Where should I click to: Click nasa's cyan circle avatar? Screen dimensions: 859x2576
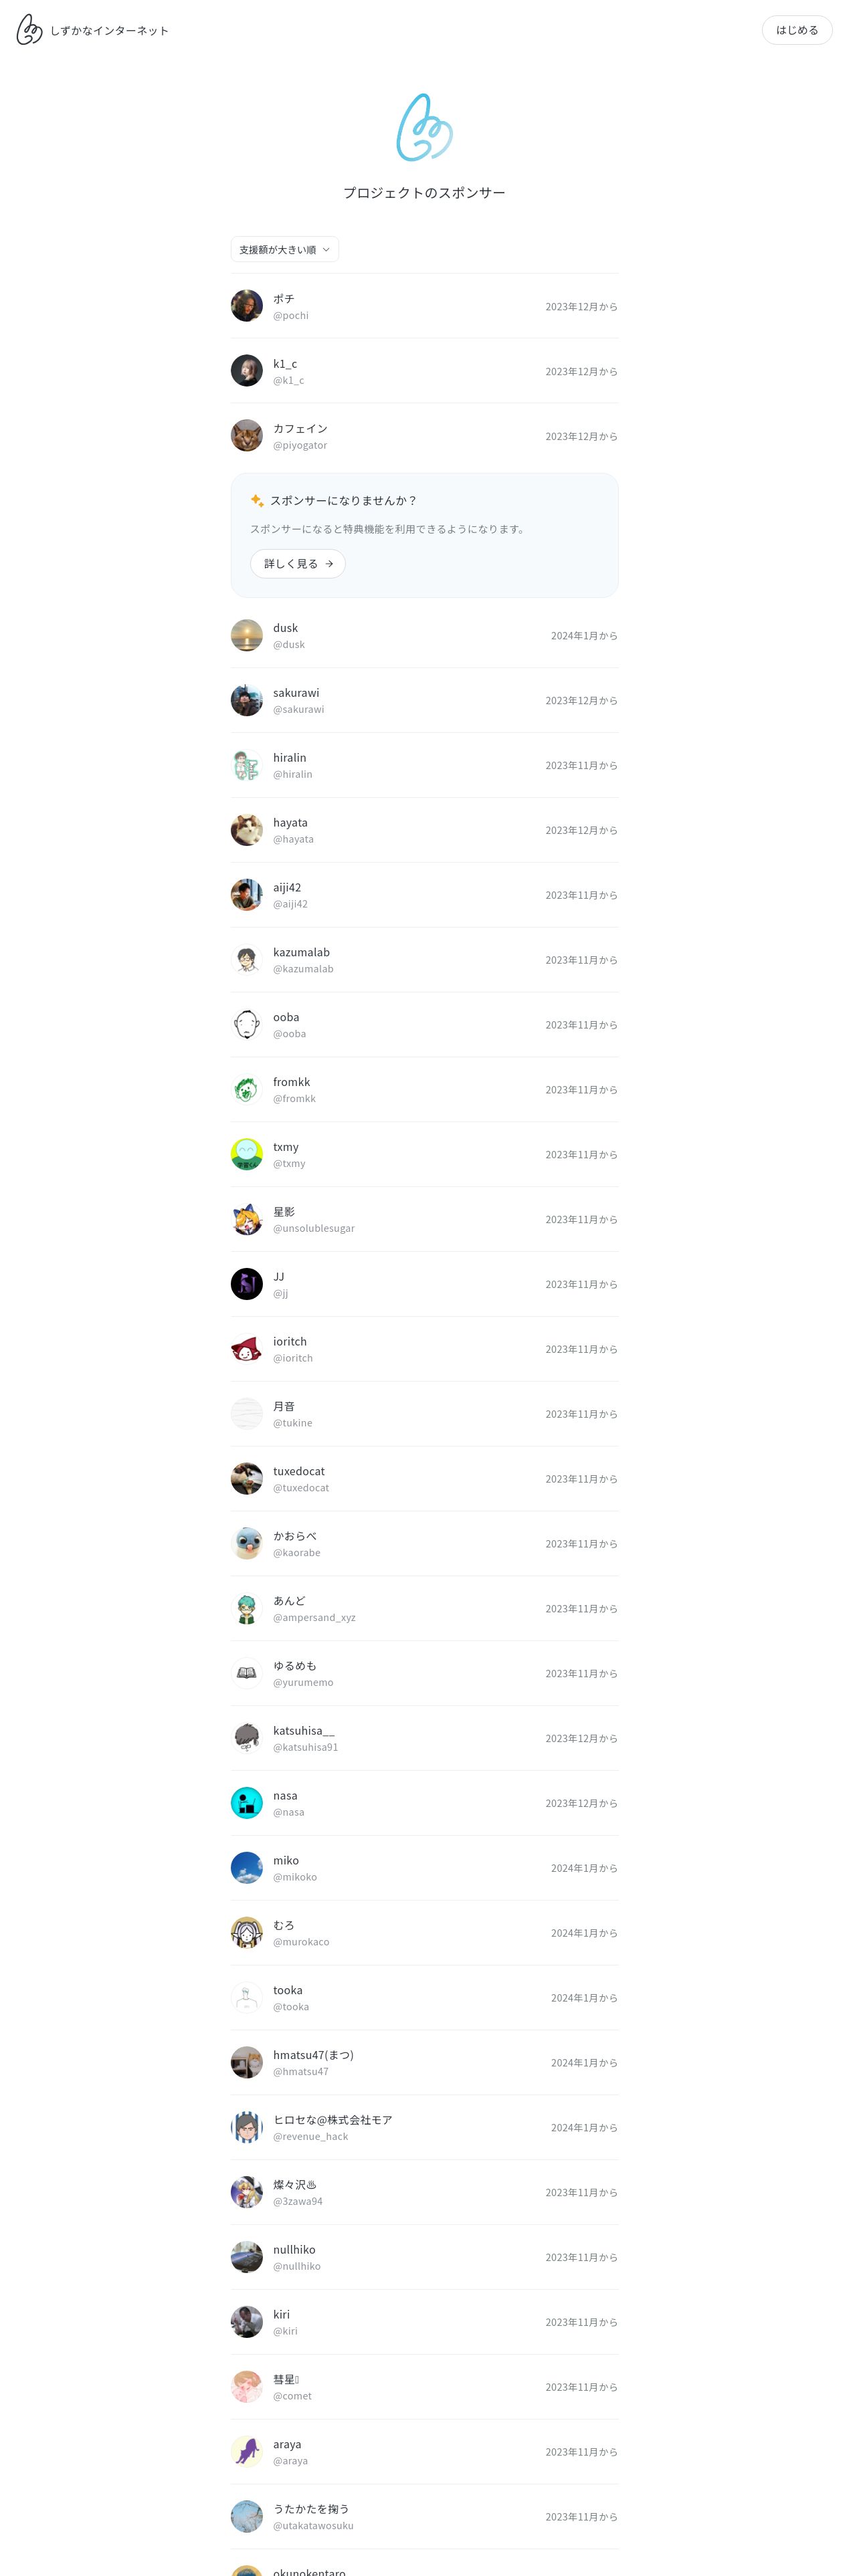point(247,1803)
